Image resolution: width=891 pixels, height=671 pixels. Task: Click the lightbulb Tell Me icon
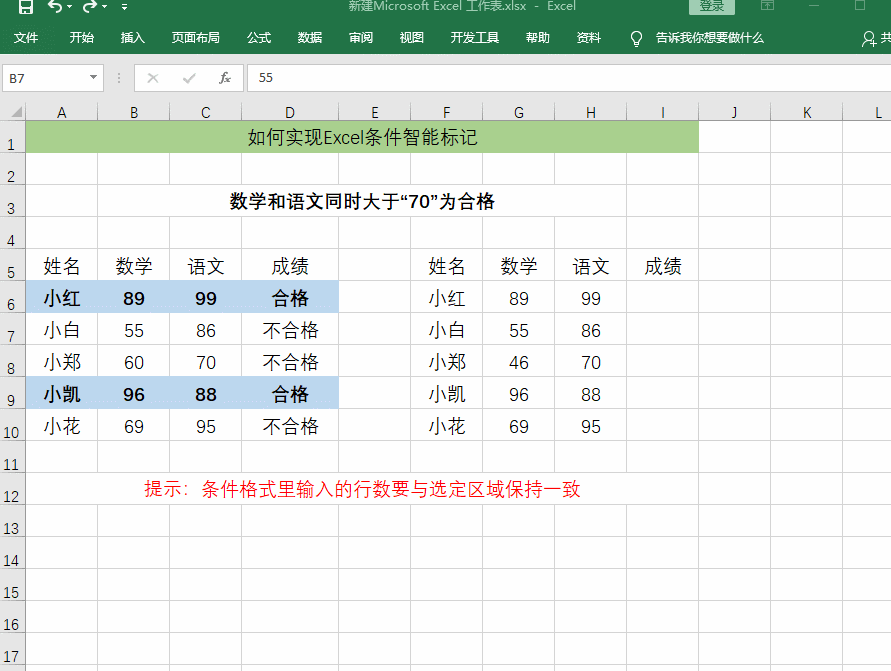point(636,38)
